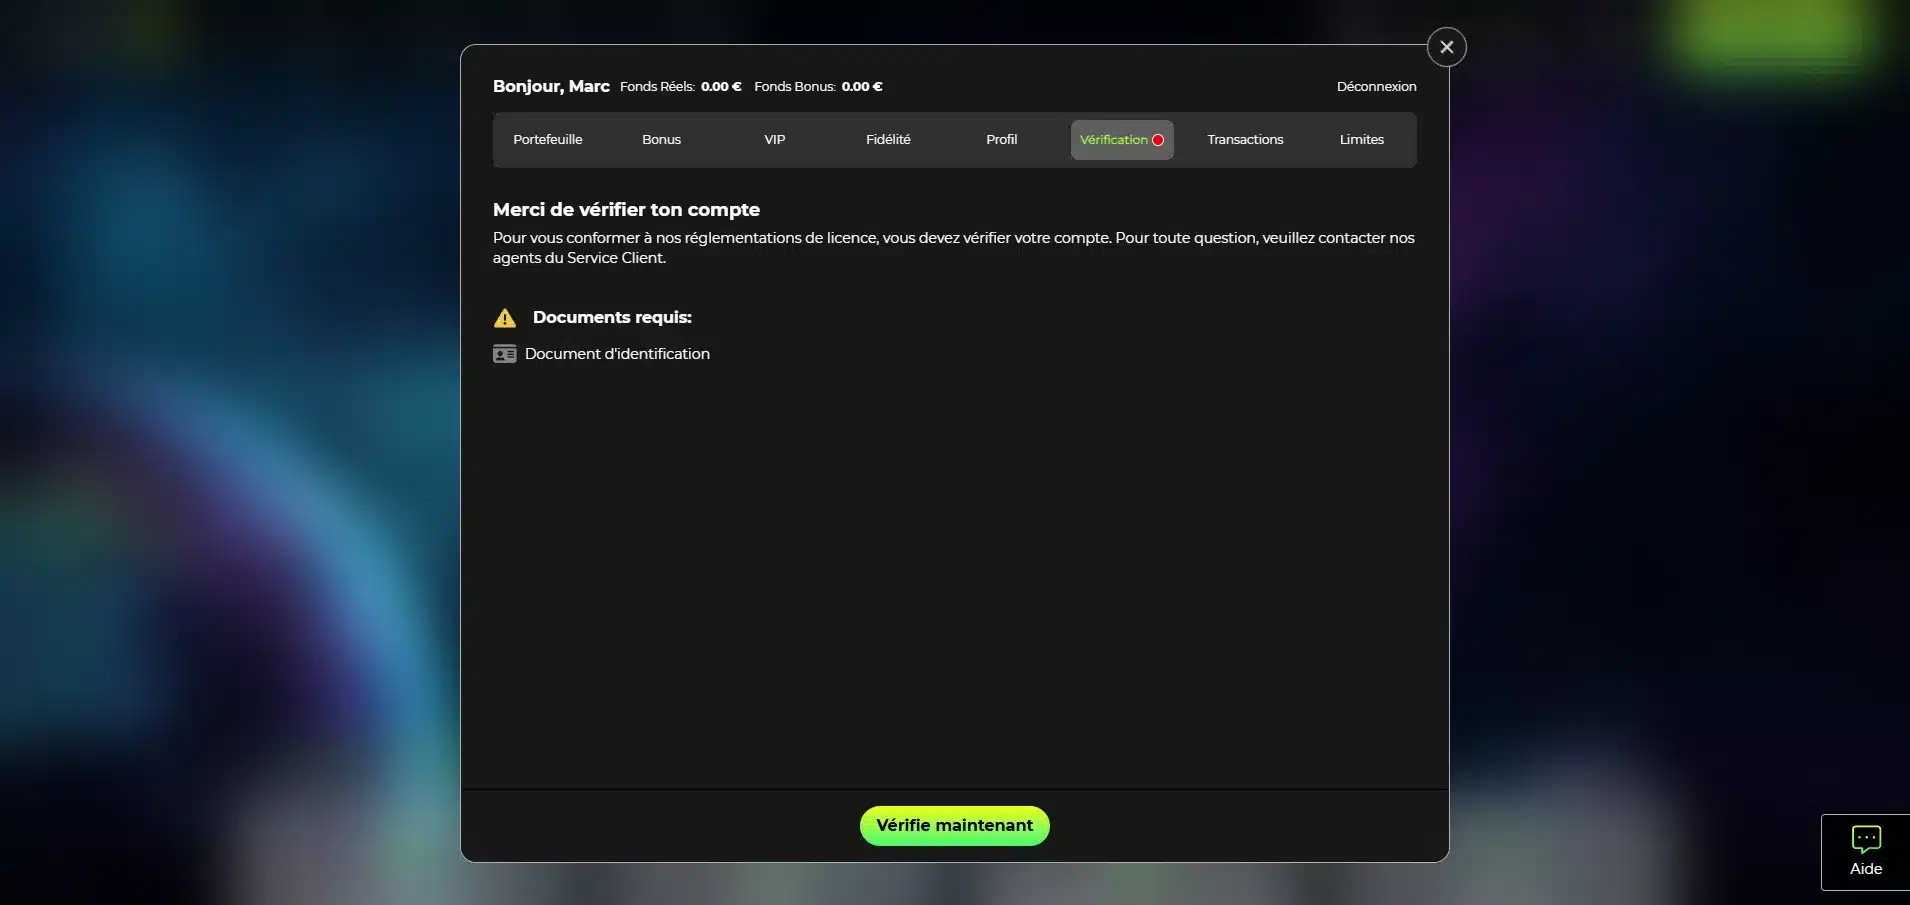Select the document d'identification card icon
The image size is (1910, 905).
pos(506,353)
